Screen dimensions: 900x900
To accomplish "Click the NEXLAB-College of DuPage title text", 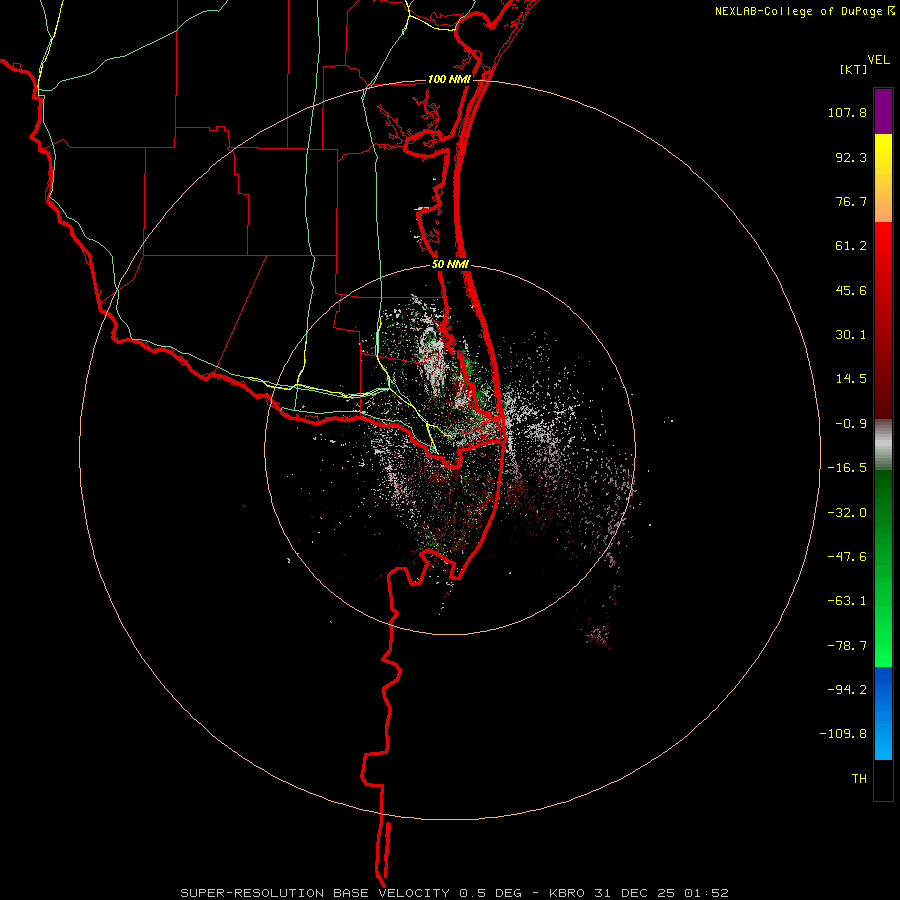I will (x=798, y=11).
